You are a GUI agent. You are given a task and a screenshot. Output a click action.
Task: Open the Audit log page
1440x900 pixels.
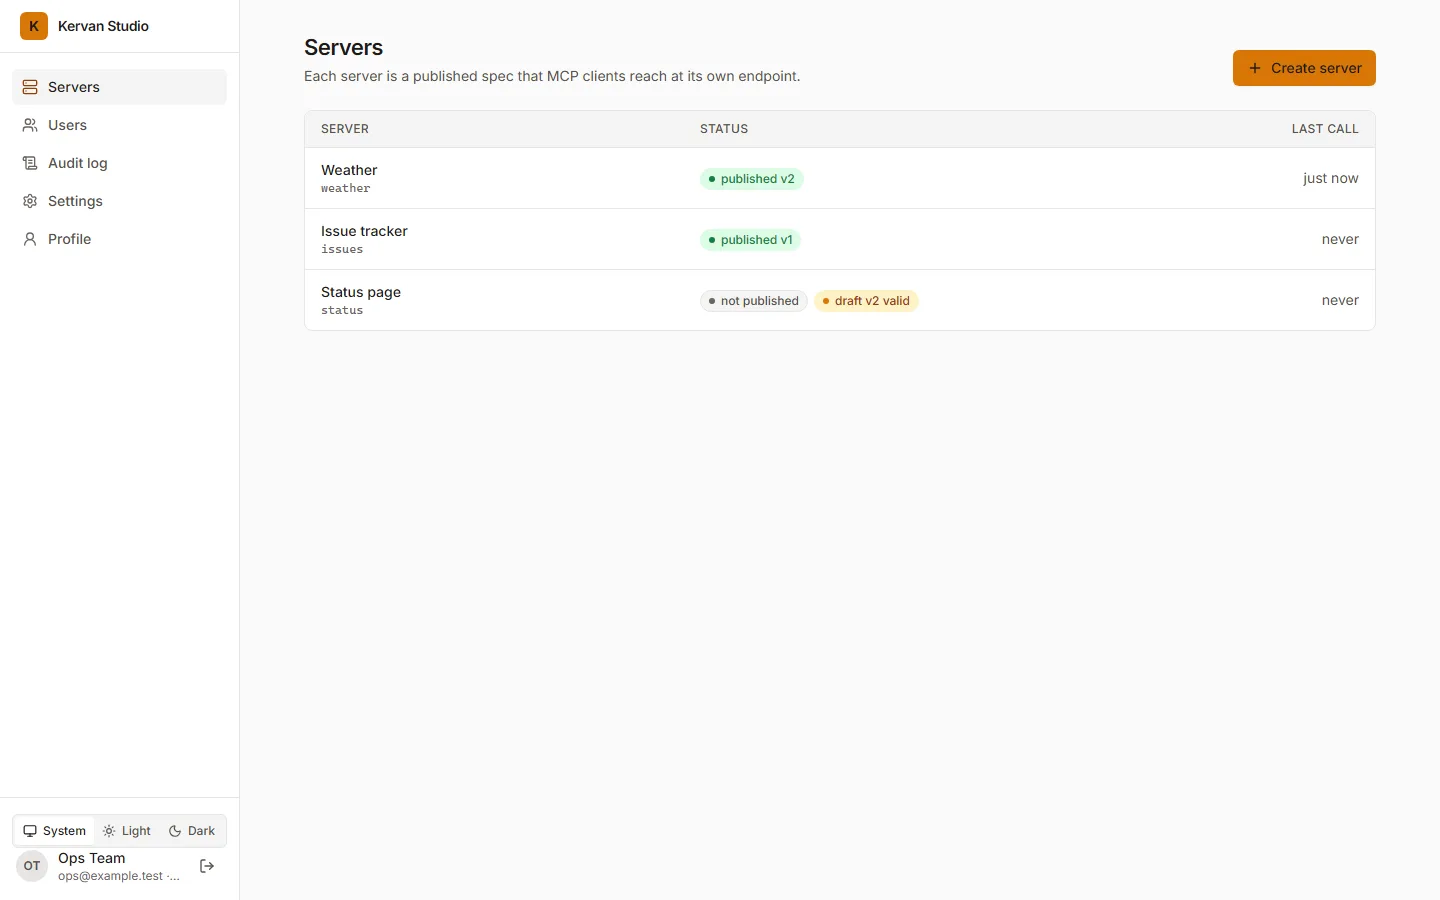(119, 163)
